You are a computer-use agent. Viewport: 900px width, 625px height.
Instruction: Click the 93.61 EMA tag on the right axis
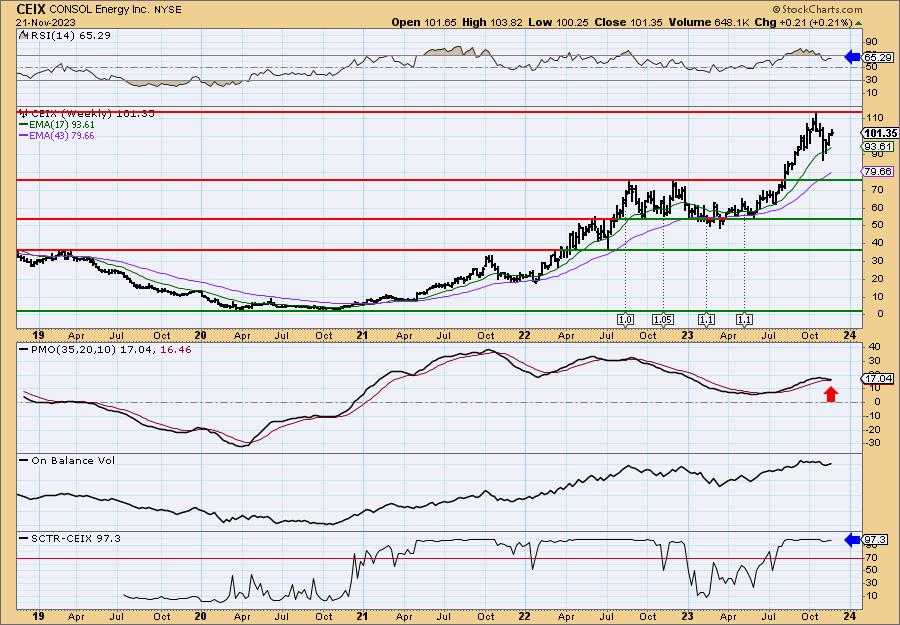pos(879,147)
